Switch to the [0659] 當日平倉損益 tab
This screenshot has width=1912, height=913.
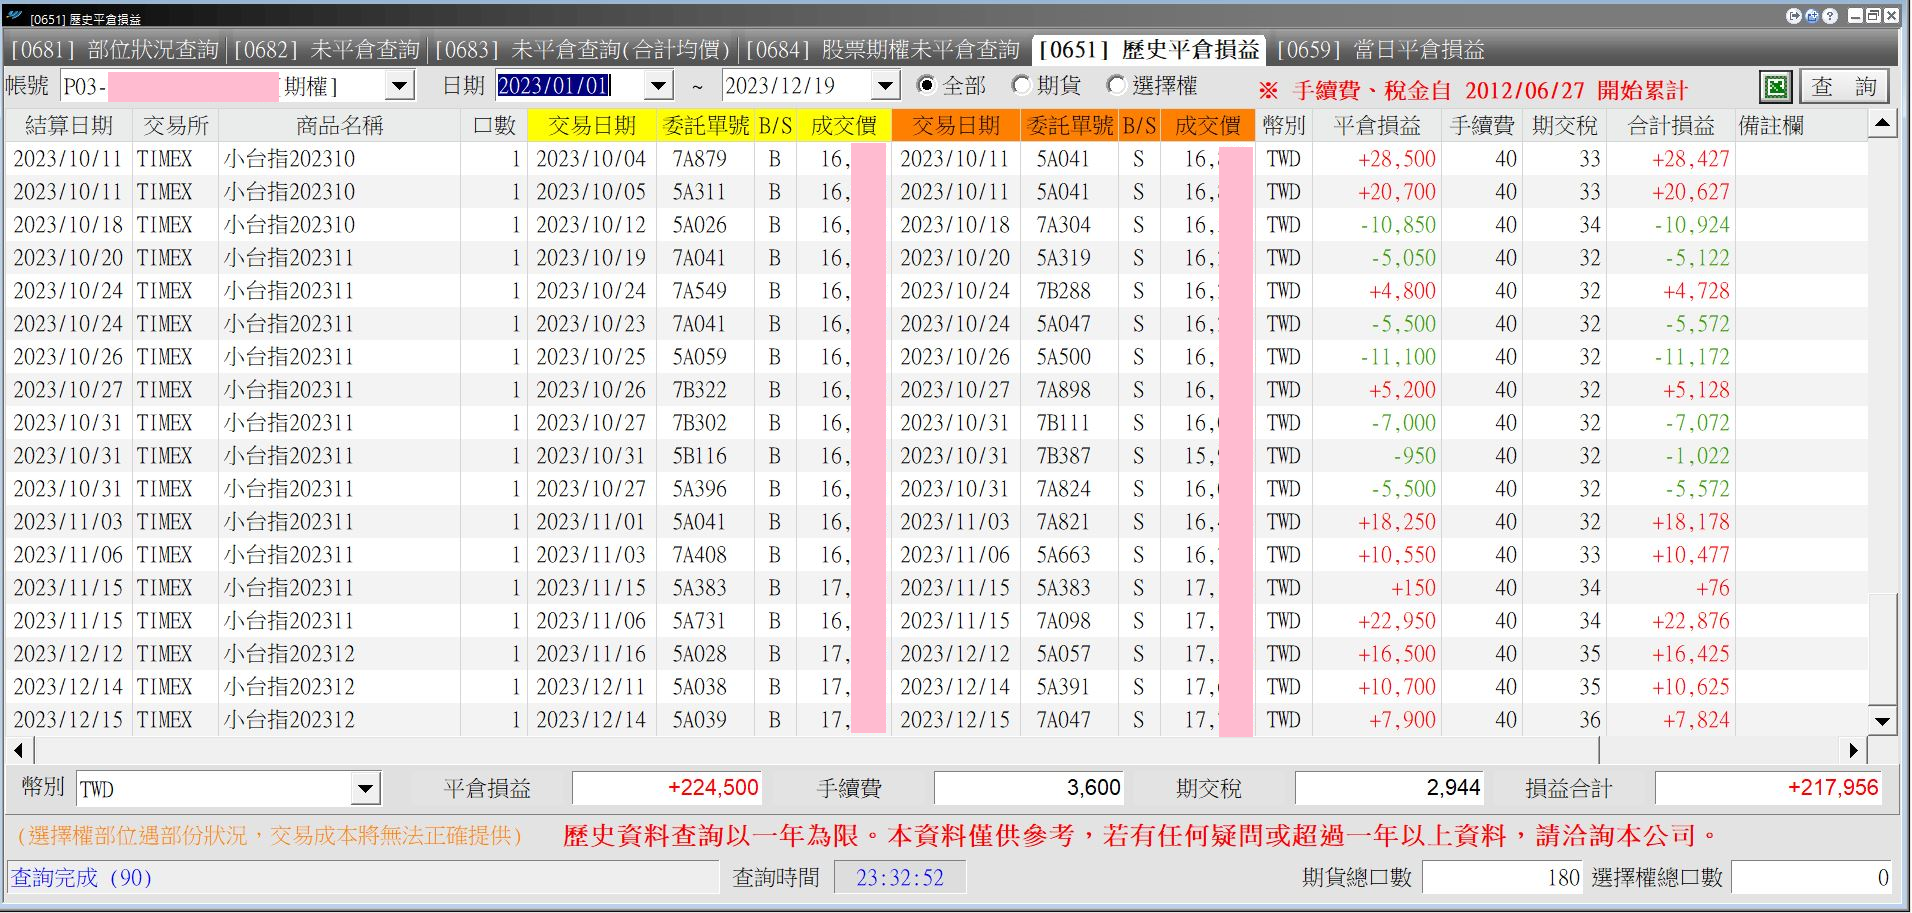tap(1381, 50)
